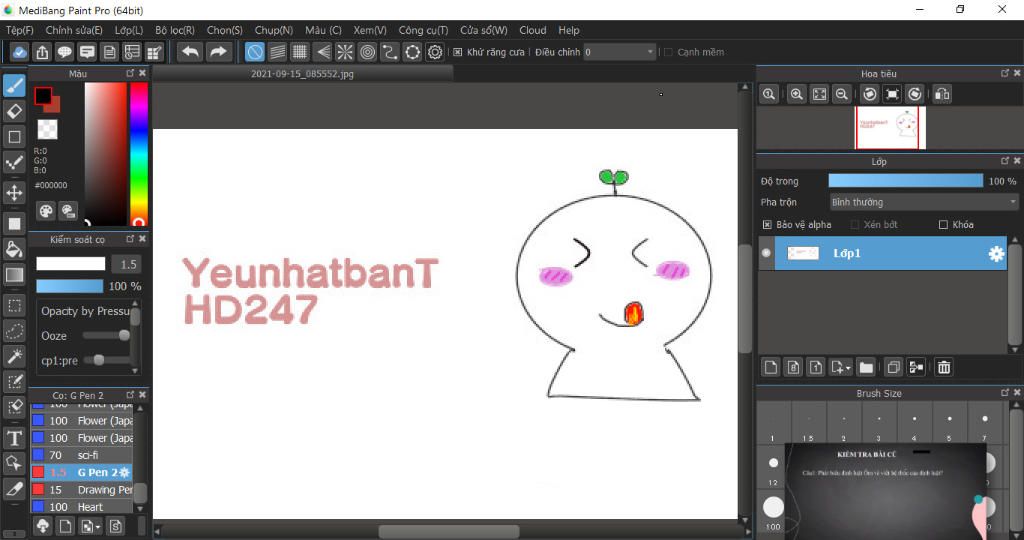Select the Lasso selection tool

pyautogui.click(x=14, y=331)
